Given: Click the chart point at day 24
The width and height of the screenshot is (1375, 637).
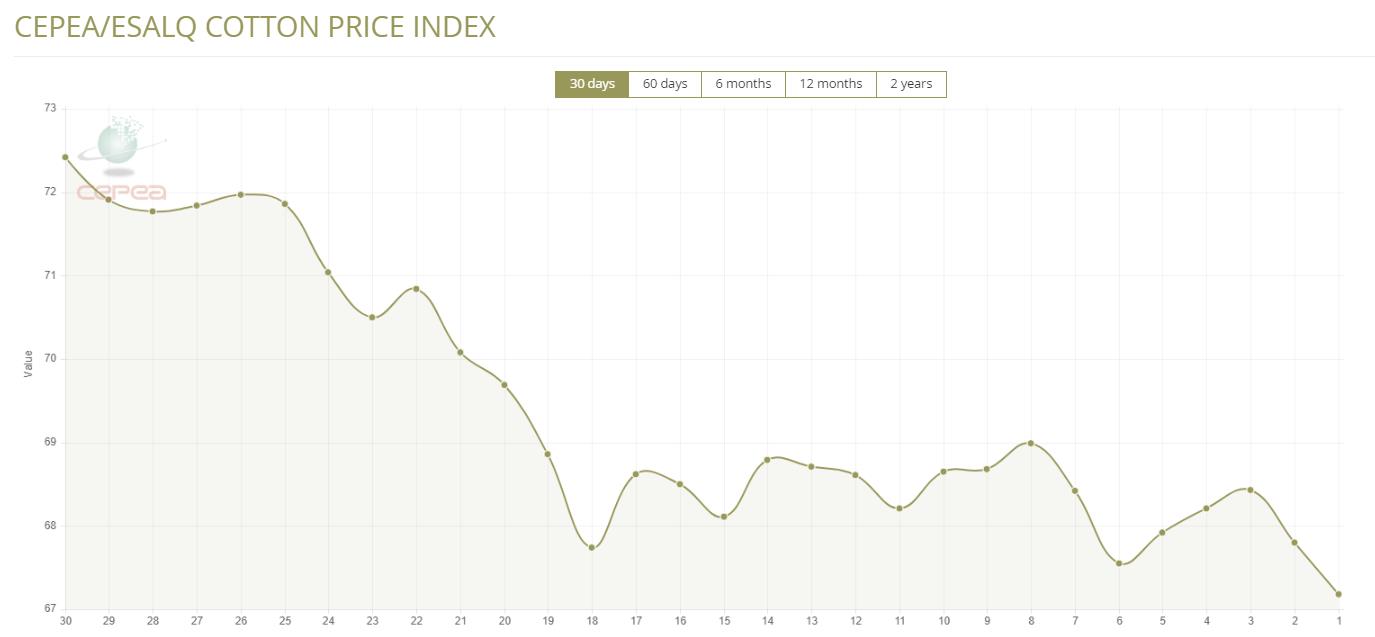Looking at the screenshot, I should click(328, 272).
